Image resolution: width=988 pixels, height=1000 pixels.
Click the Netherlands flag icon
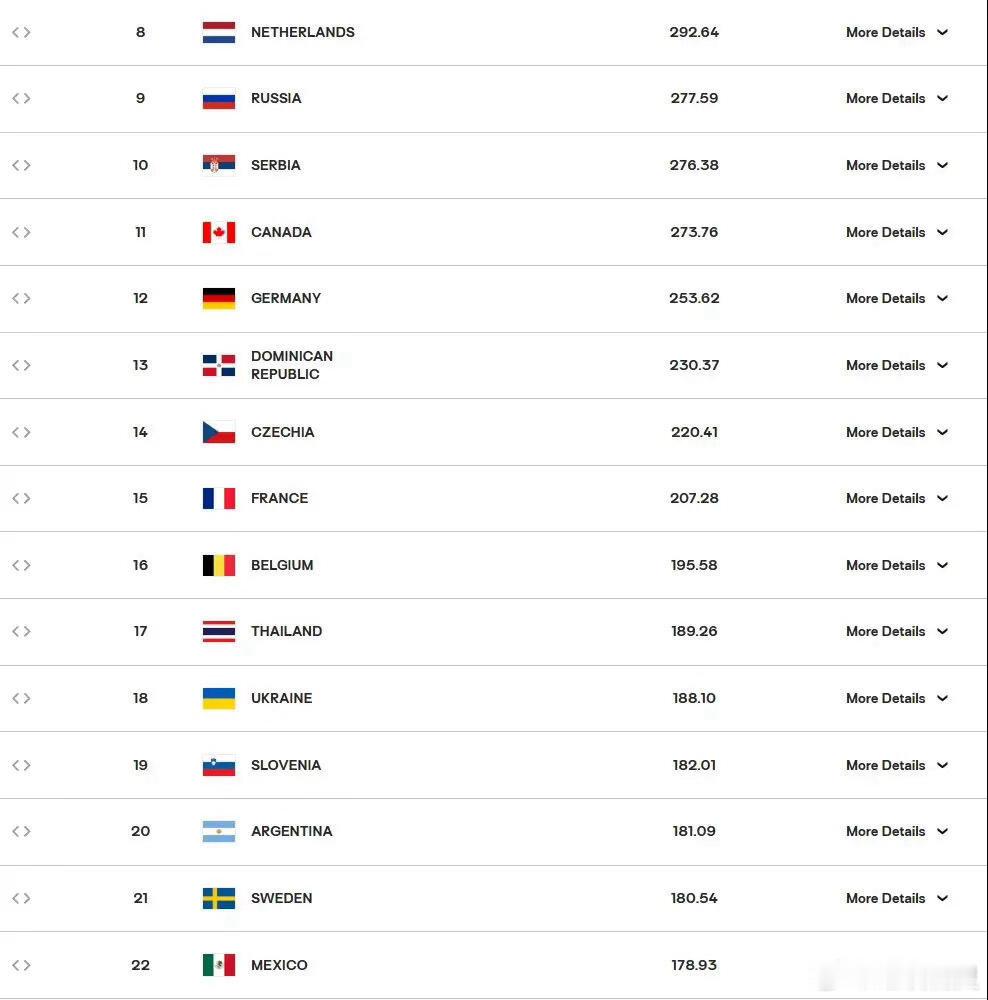tap(219, 32)
